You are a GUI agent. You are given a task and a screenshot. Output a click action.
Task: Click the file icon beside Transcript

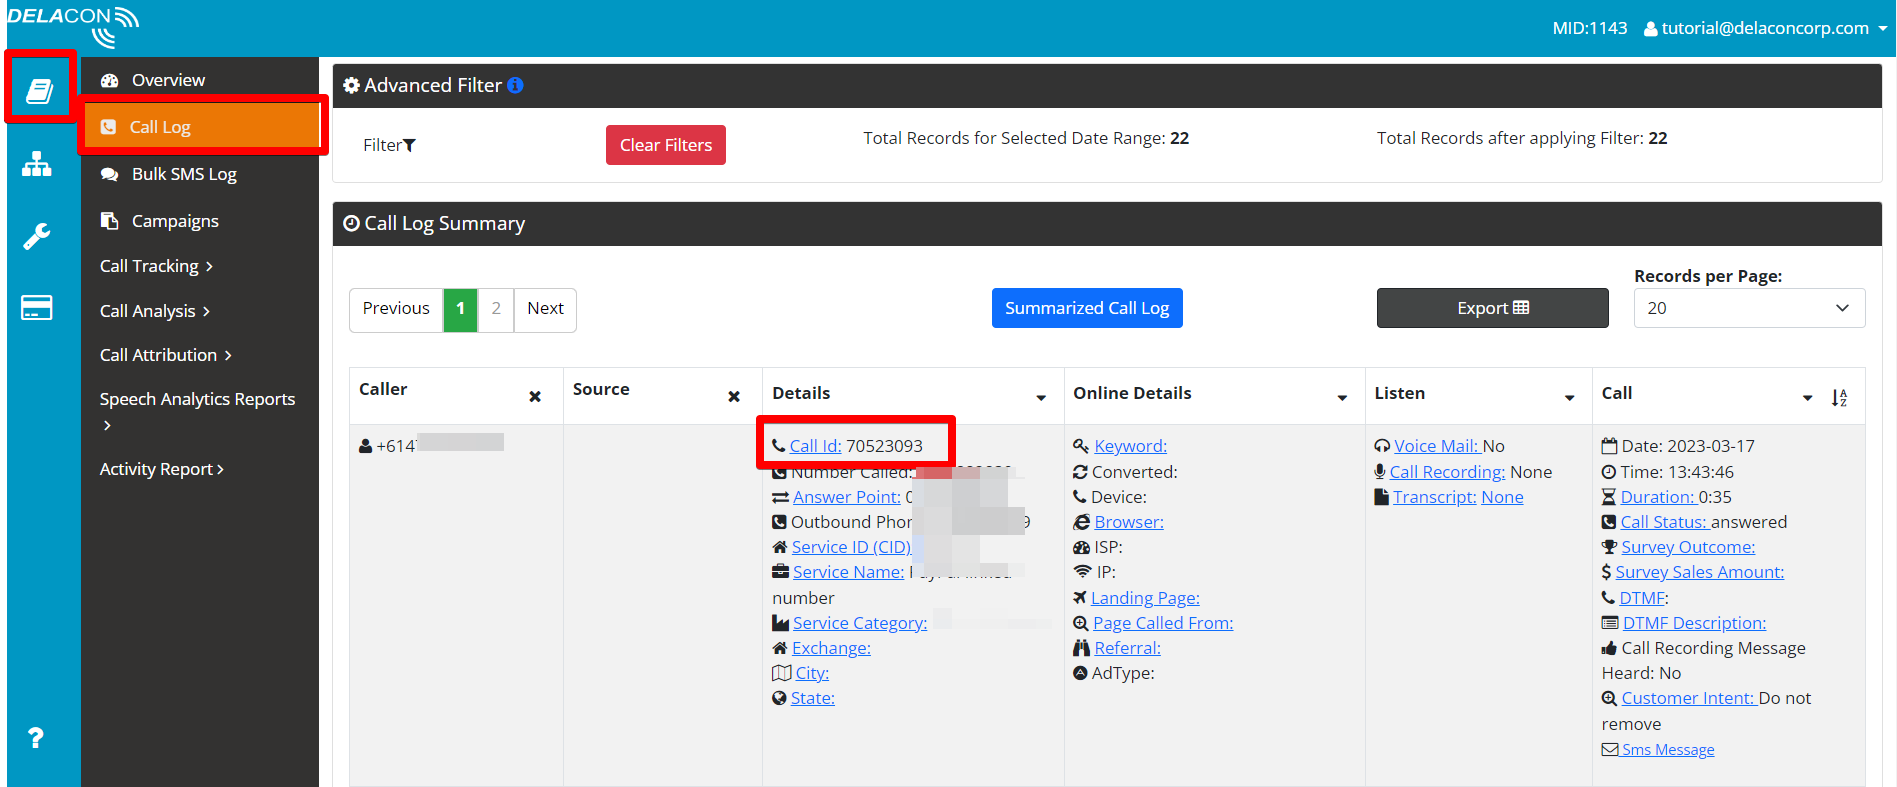[x=1381, y=497]
